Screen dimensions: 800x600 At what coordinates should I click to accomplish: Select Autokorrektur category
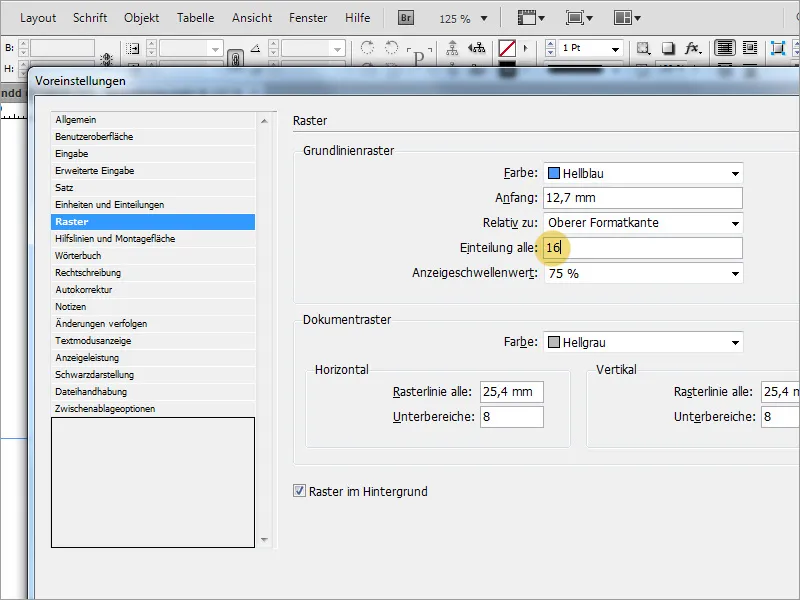(x=153, y=290)
